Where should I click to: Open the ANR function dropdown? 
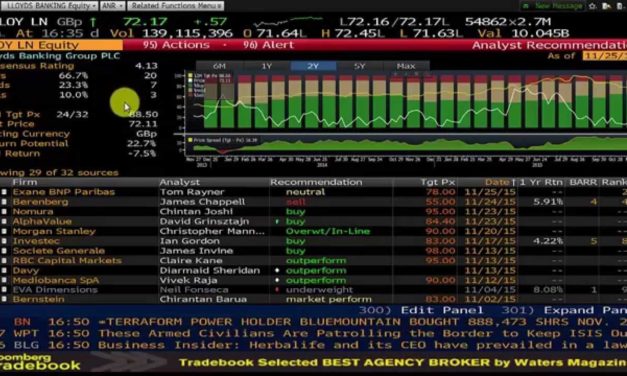(x=112, y=6)
